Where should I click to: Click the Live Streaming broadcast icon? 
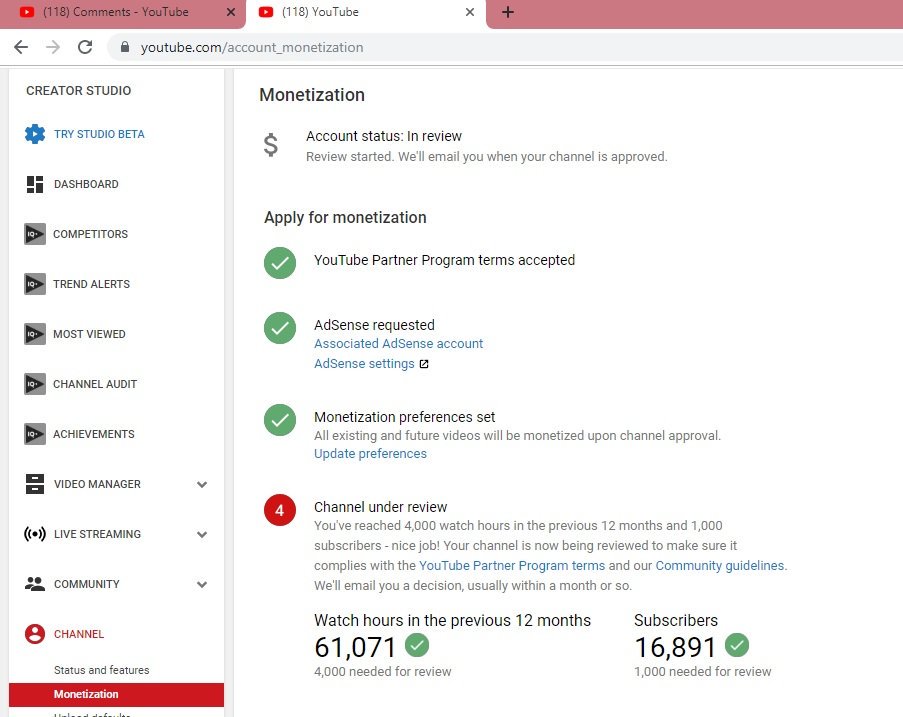(35, 534)
